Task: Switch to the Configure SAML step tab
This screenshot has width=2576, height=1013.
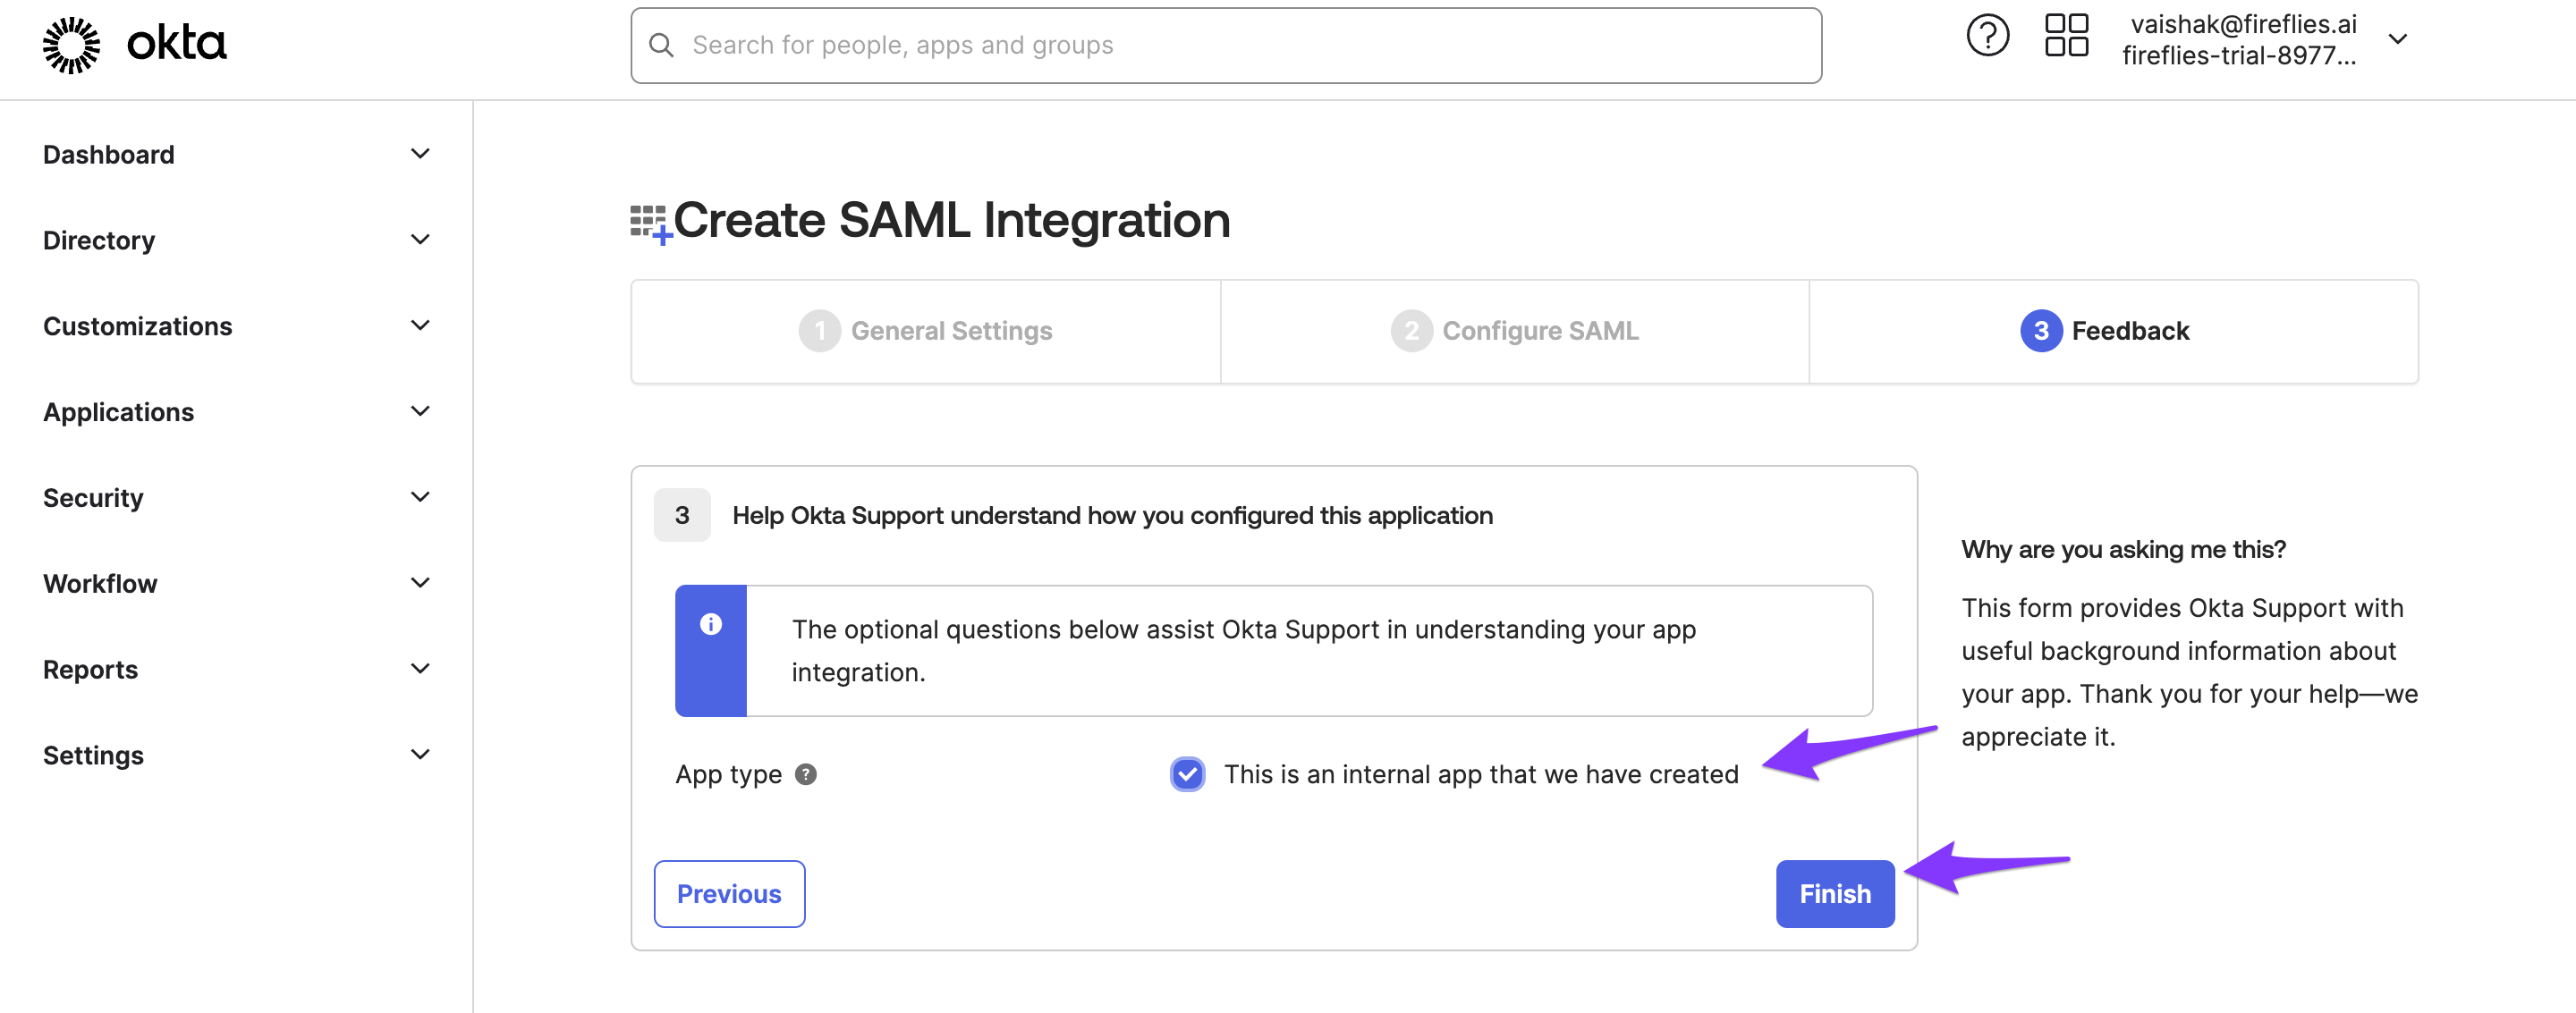Action: coord(1514,331)
